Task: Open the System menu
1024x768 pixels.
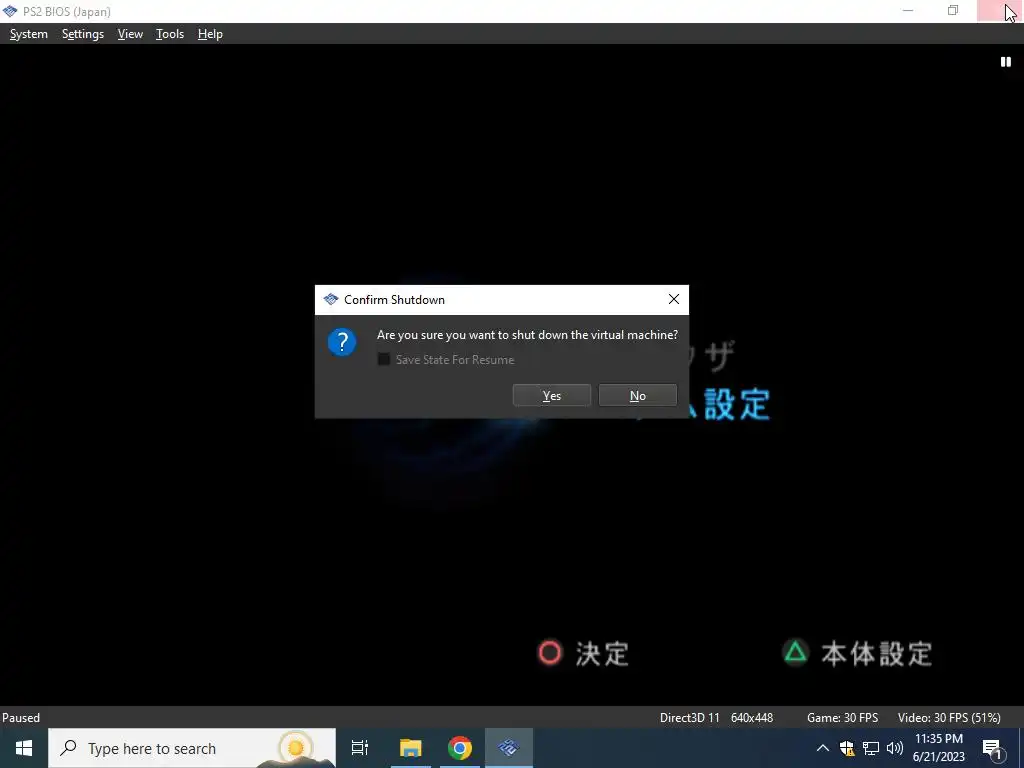Action: pyautogui.click(x=29, y=34)
